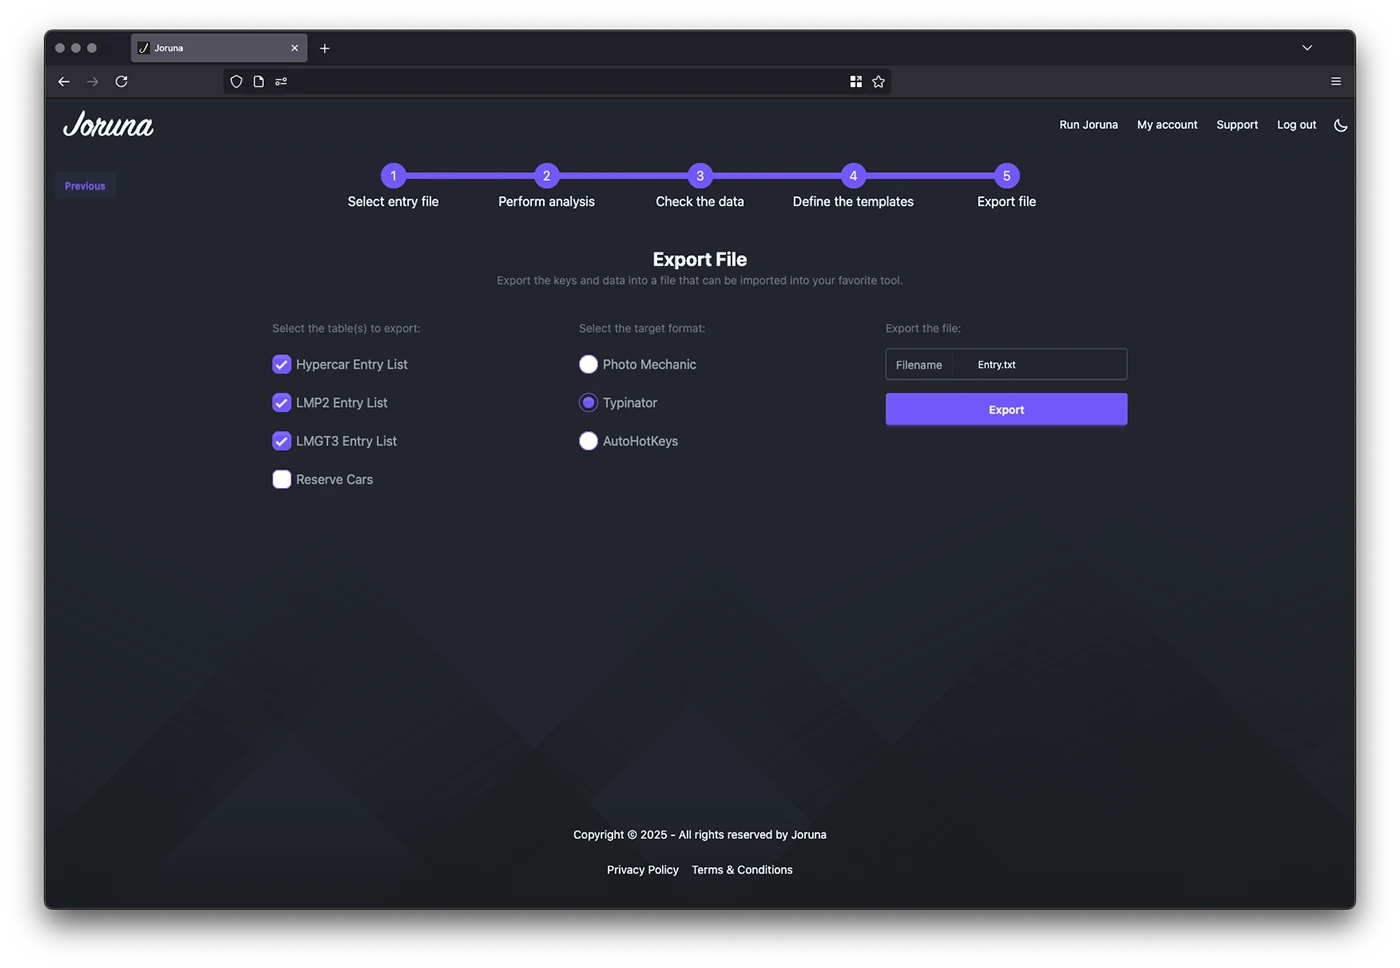The width and height of the screenshot is (1400, 968).
Task: Select Photo Mechanic target format
Action: point(588,364)
